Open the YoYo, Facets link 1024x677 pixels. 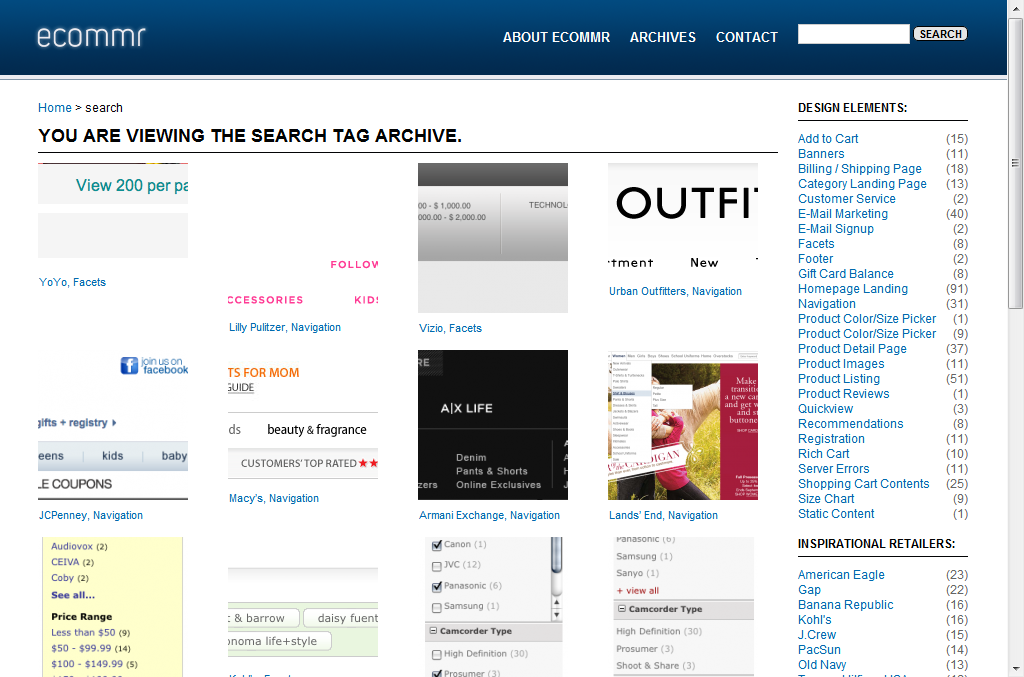[x=72, y=282]
